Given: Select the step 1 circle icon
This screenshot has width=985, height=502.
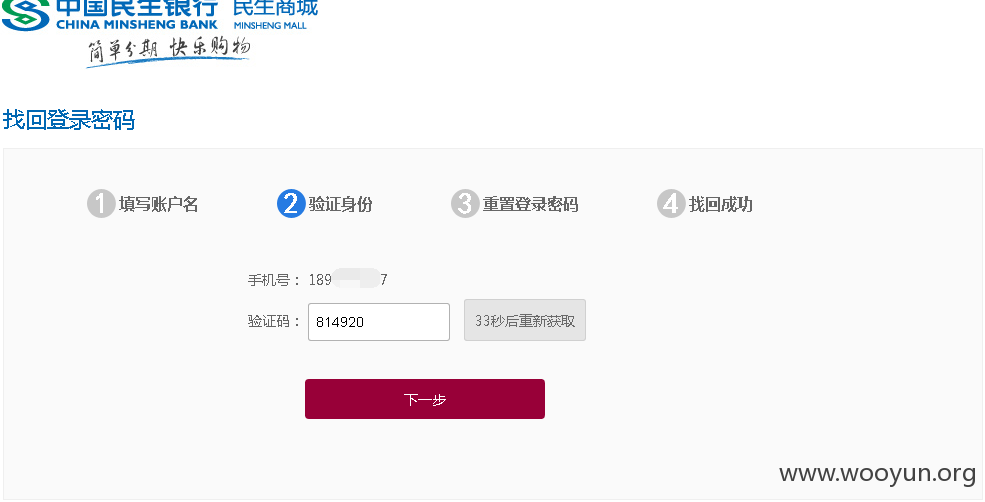Looking at the screenshot, I should point(101,204).
